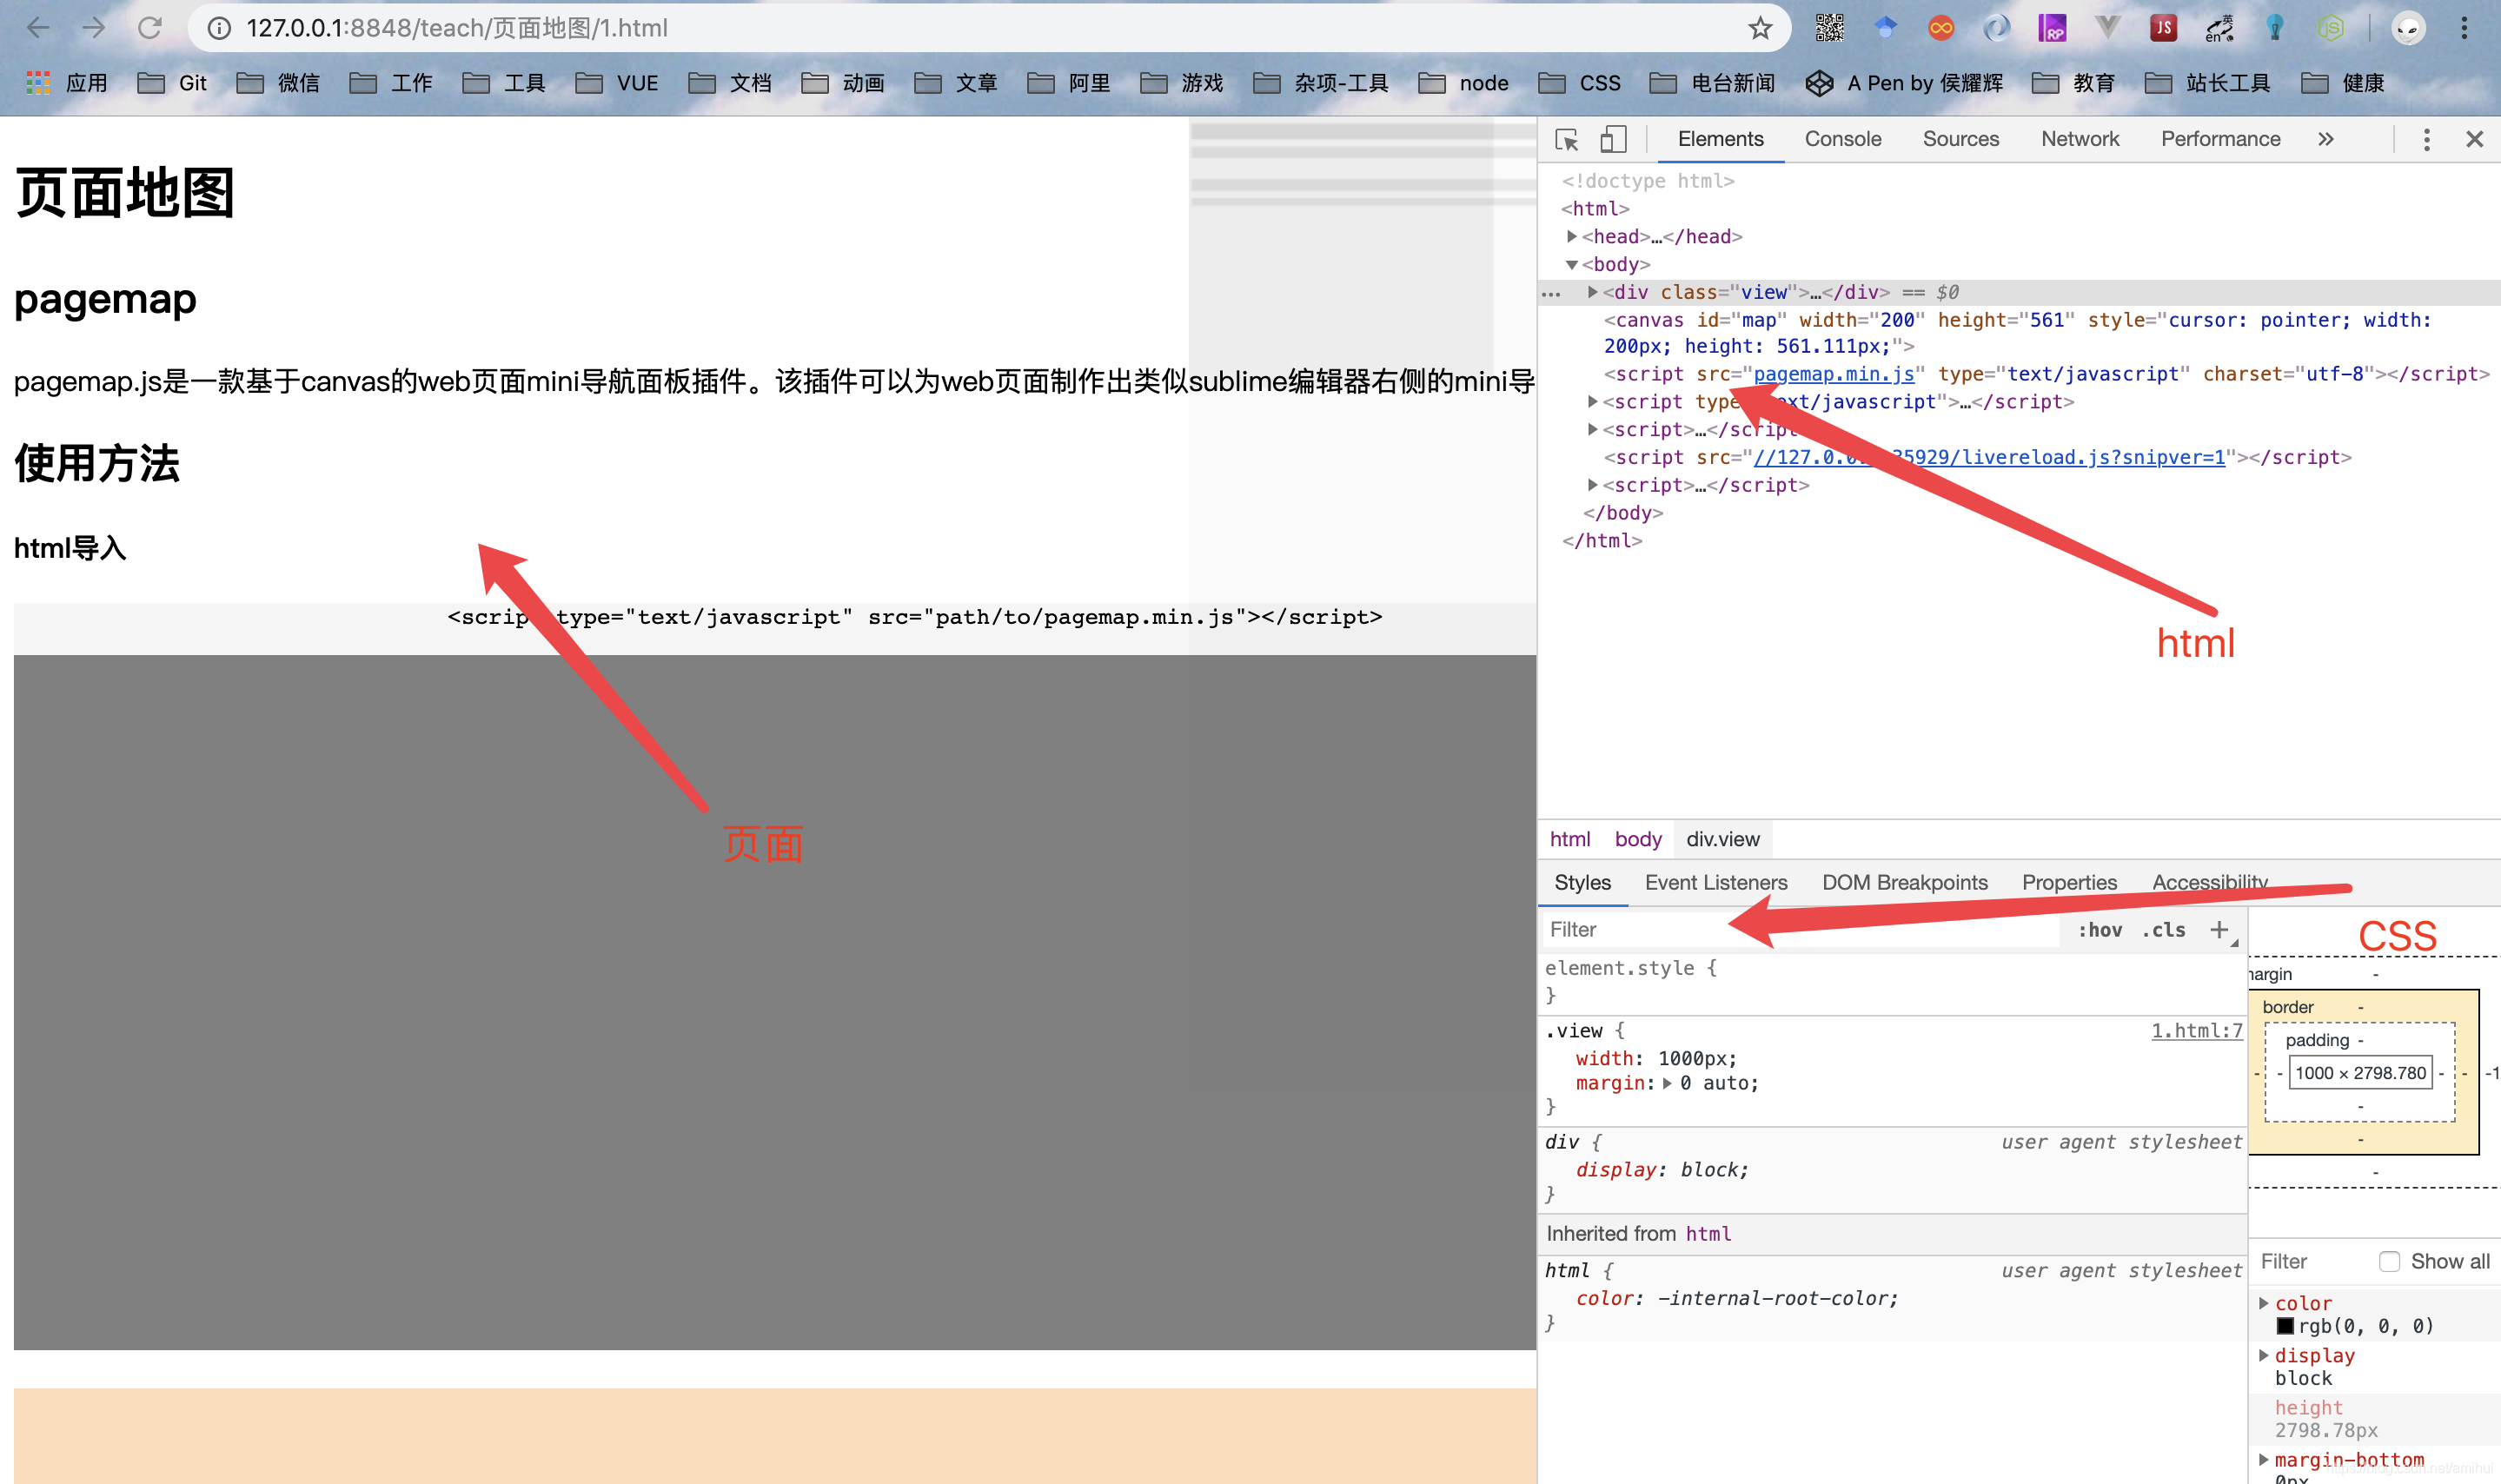
Task: Expand the head element node
Action: click(1572, 236)
